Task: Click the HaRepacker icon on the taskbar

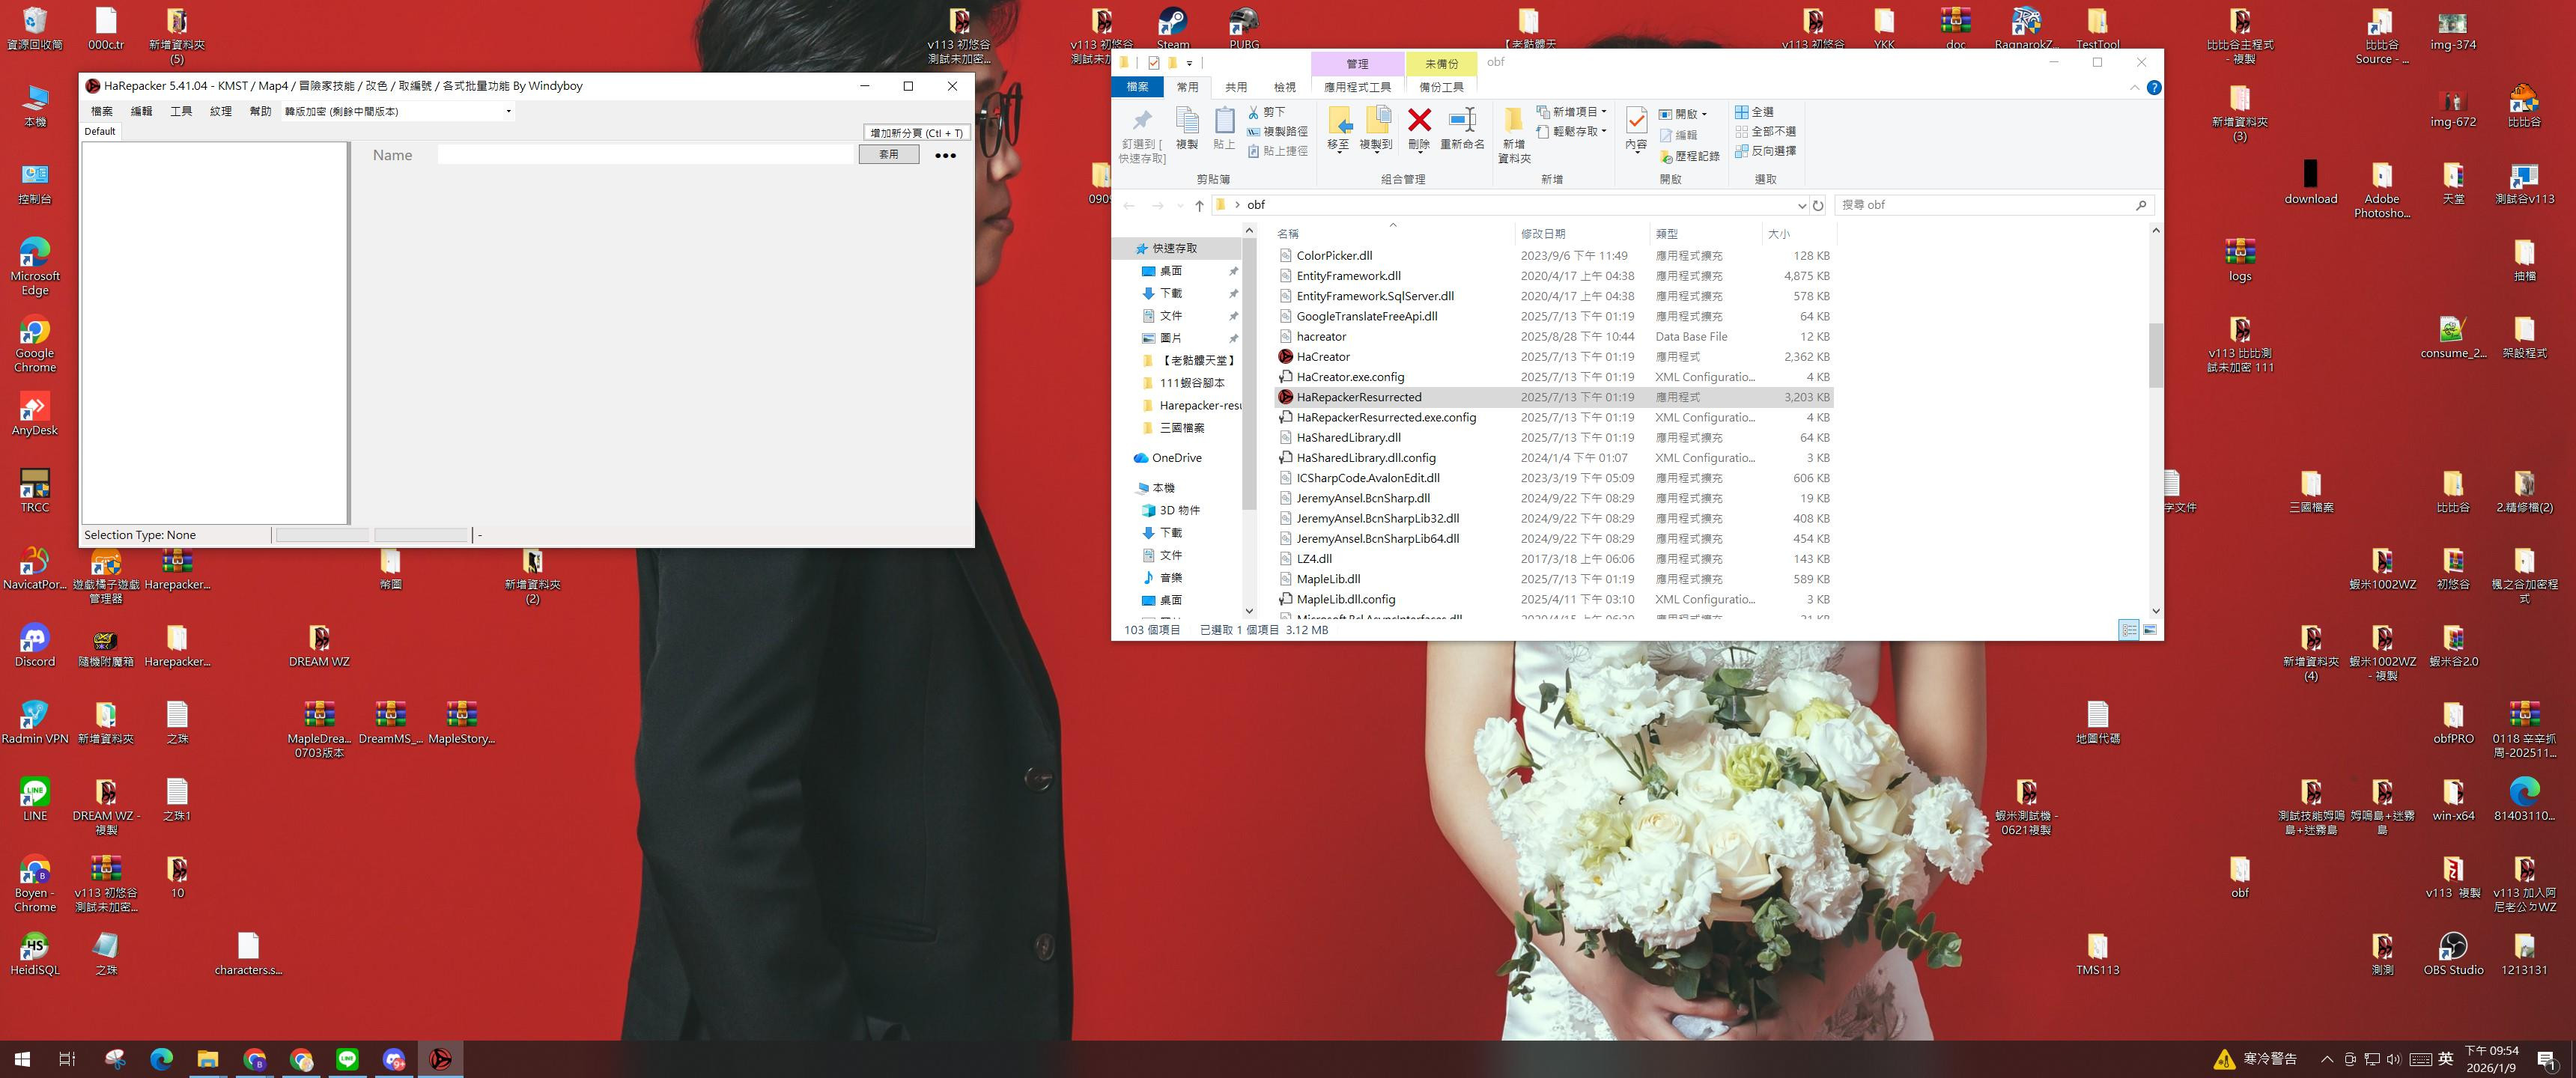Action: click(440, 1059)
